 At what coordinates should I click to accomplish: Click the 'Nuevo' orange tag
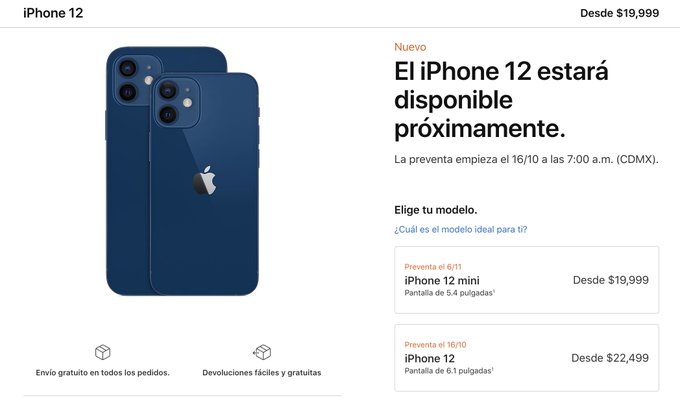(x=410, y=47)
